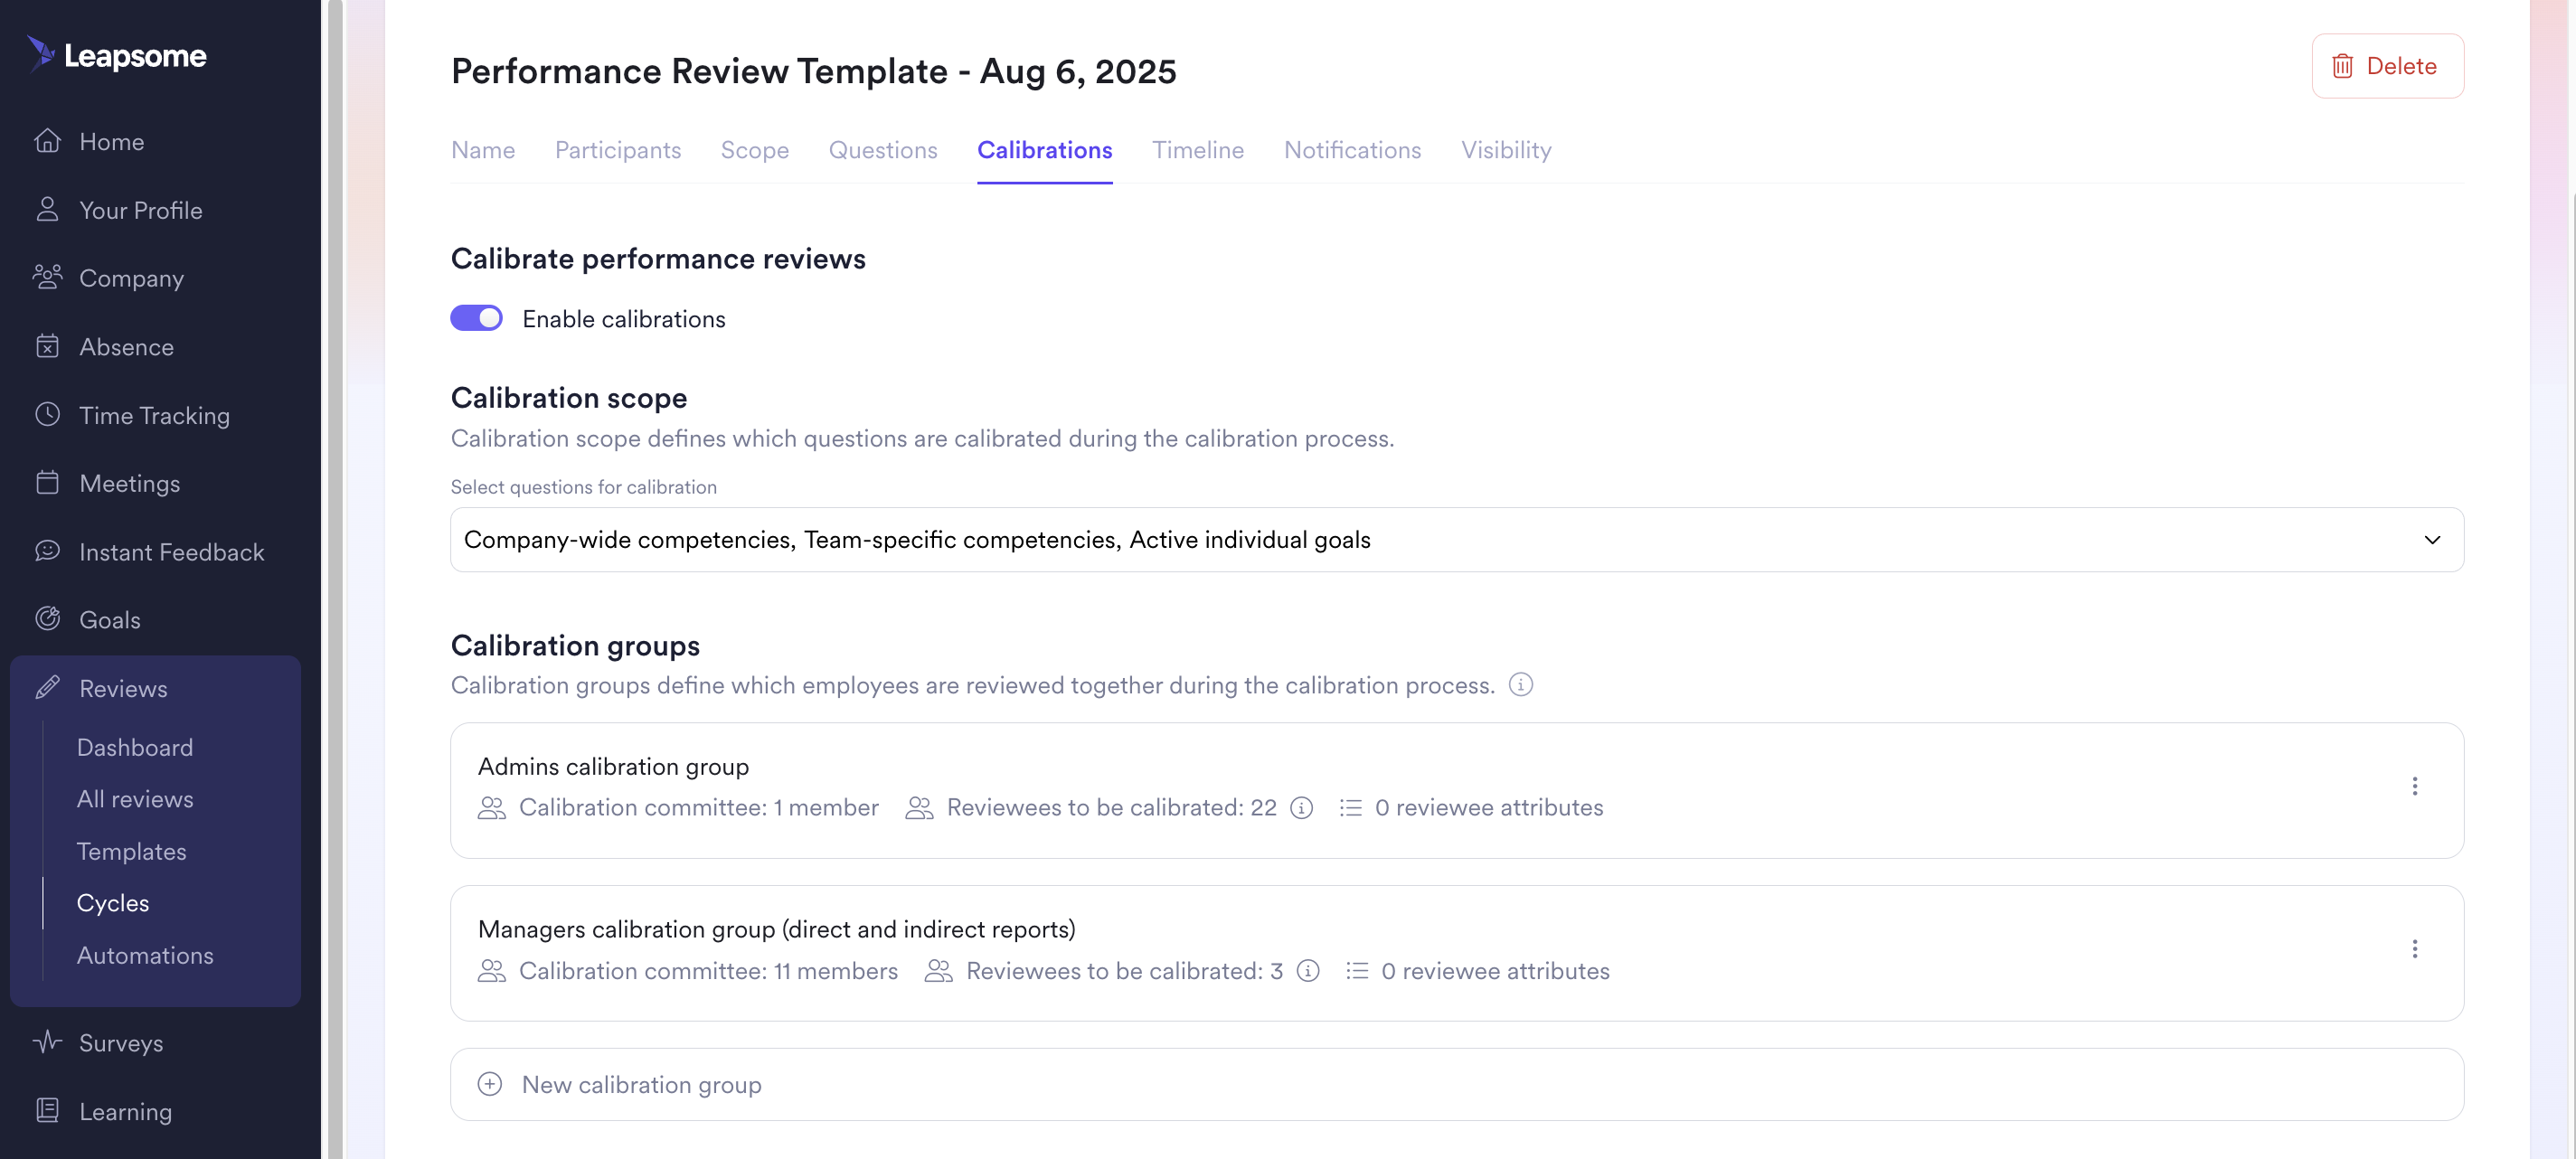Viewport: 2576px width, 1159px height.
Task: Click the Home icon in the sidebar
Action: (x=48, y=140)
